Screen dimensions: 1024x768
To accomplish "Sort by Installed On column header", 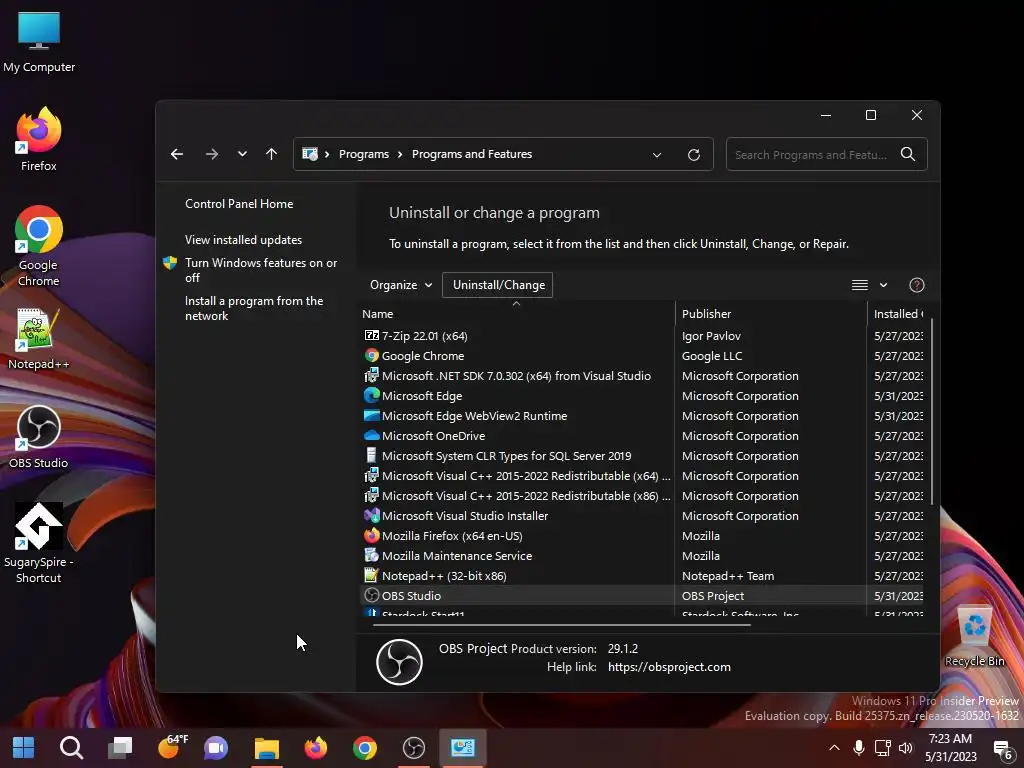I will tap(898, 313).
